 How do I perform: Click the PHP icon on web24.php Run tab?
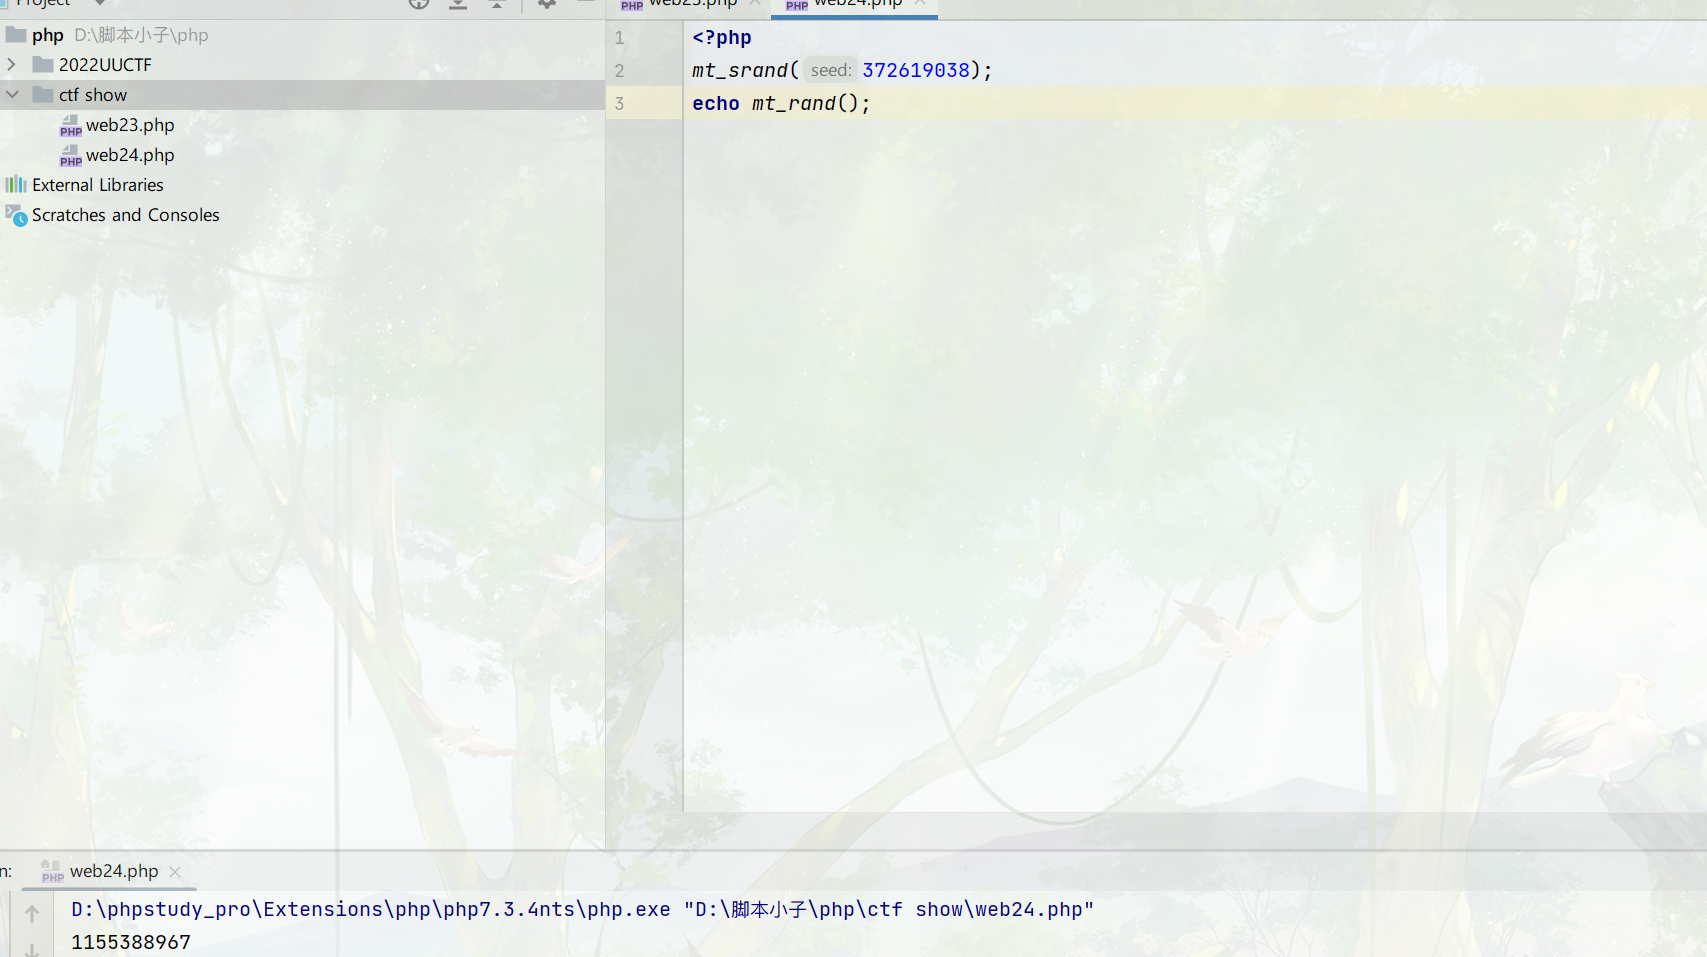(52, 872)
